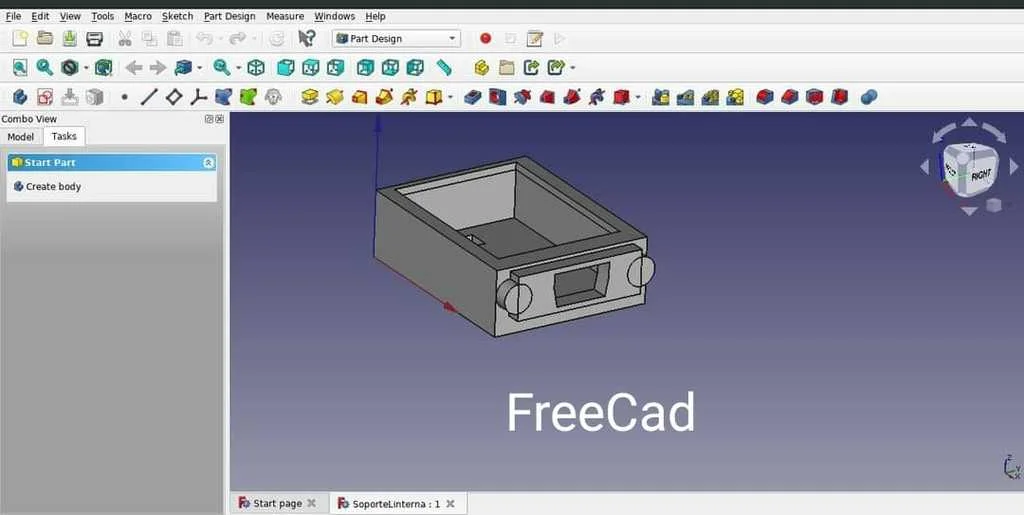Click the Create body link
Image resolution: width=1024 pixels, height=515 pixels.
tap(53, 186)
